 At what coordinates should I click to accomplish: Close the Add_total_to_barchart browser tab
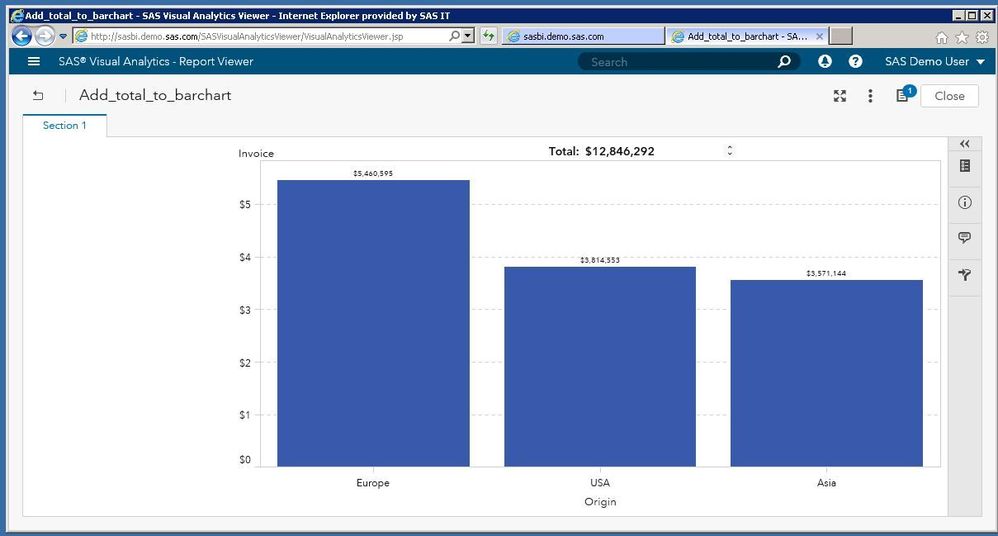pos(820,36)
